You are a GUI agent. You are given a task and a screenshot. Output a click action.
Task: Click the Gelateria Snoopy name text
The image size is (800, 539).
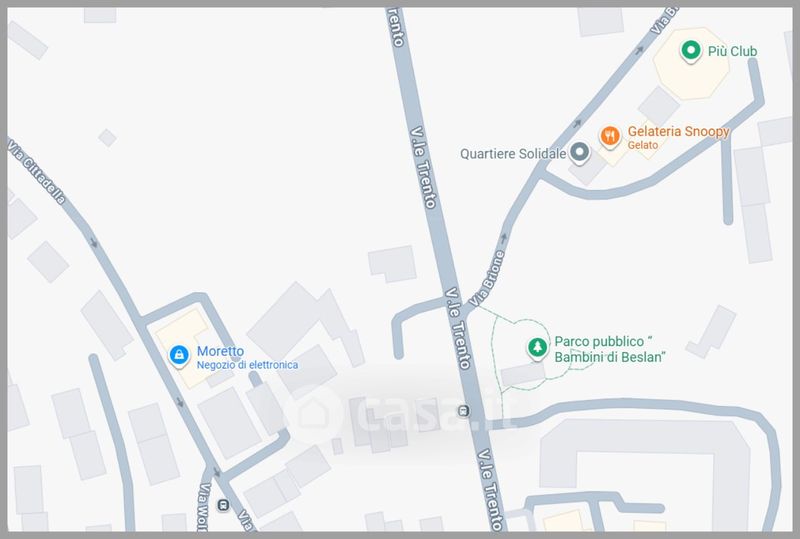(678, 132)
